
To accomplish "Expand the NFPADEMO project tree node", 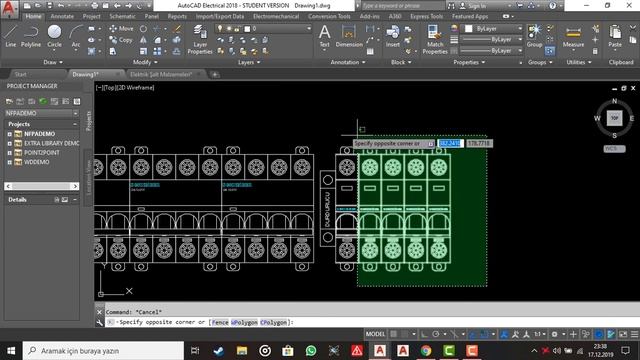I will 9,134.
